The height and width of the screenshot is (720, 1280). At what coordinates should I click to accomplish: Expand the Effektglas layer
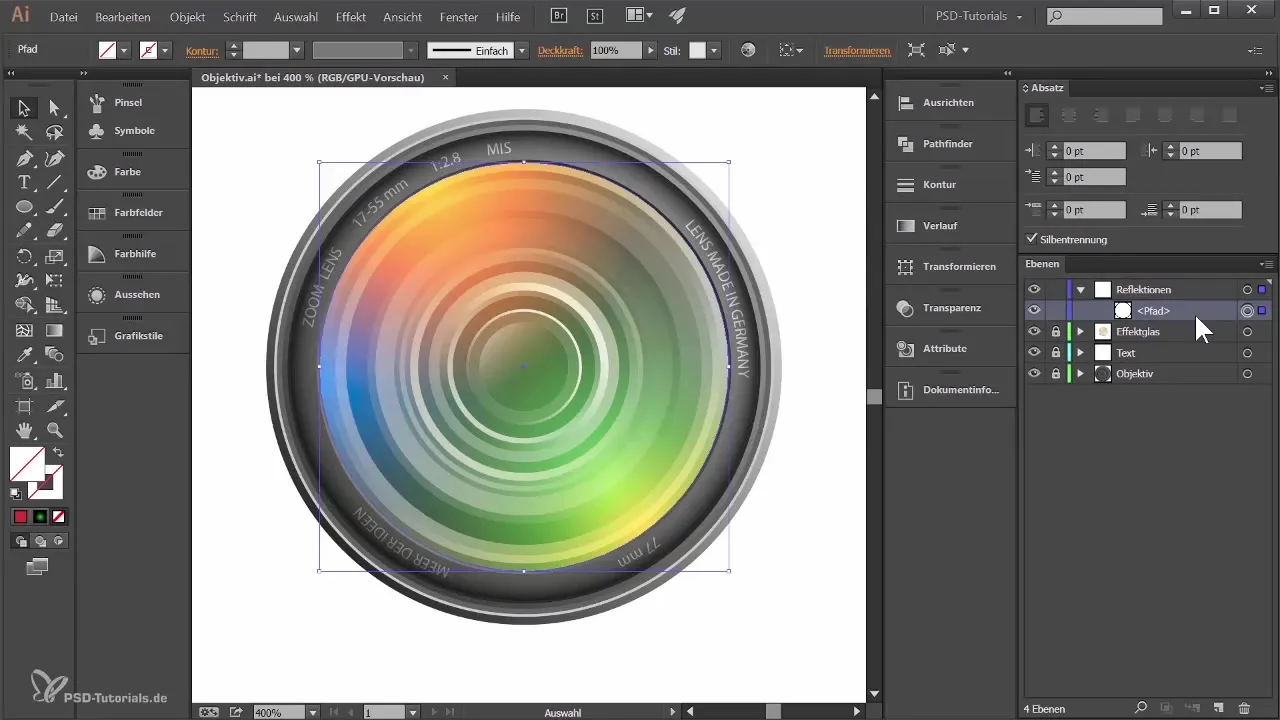point(1080,332)
